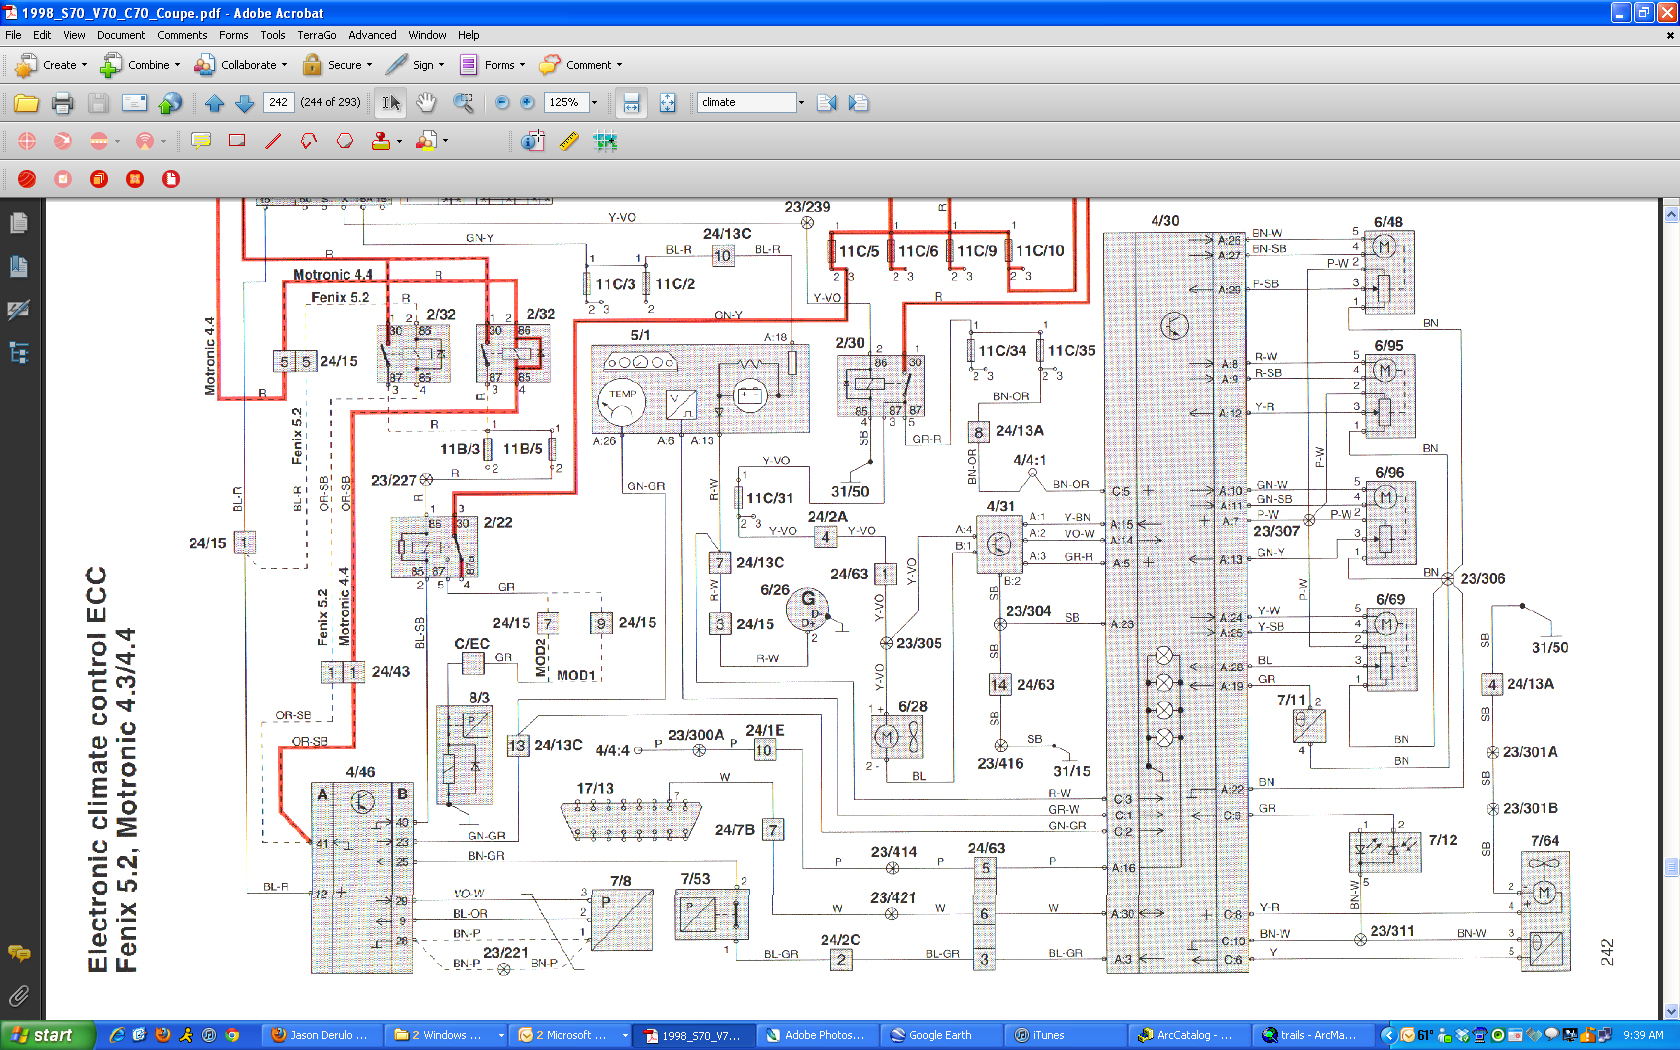The width and height of the screenshot is (1680, 1050).
Task: Open the zoom percentage dropdown
Action: (594, 102)
